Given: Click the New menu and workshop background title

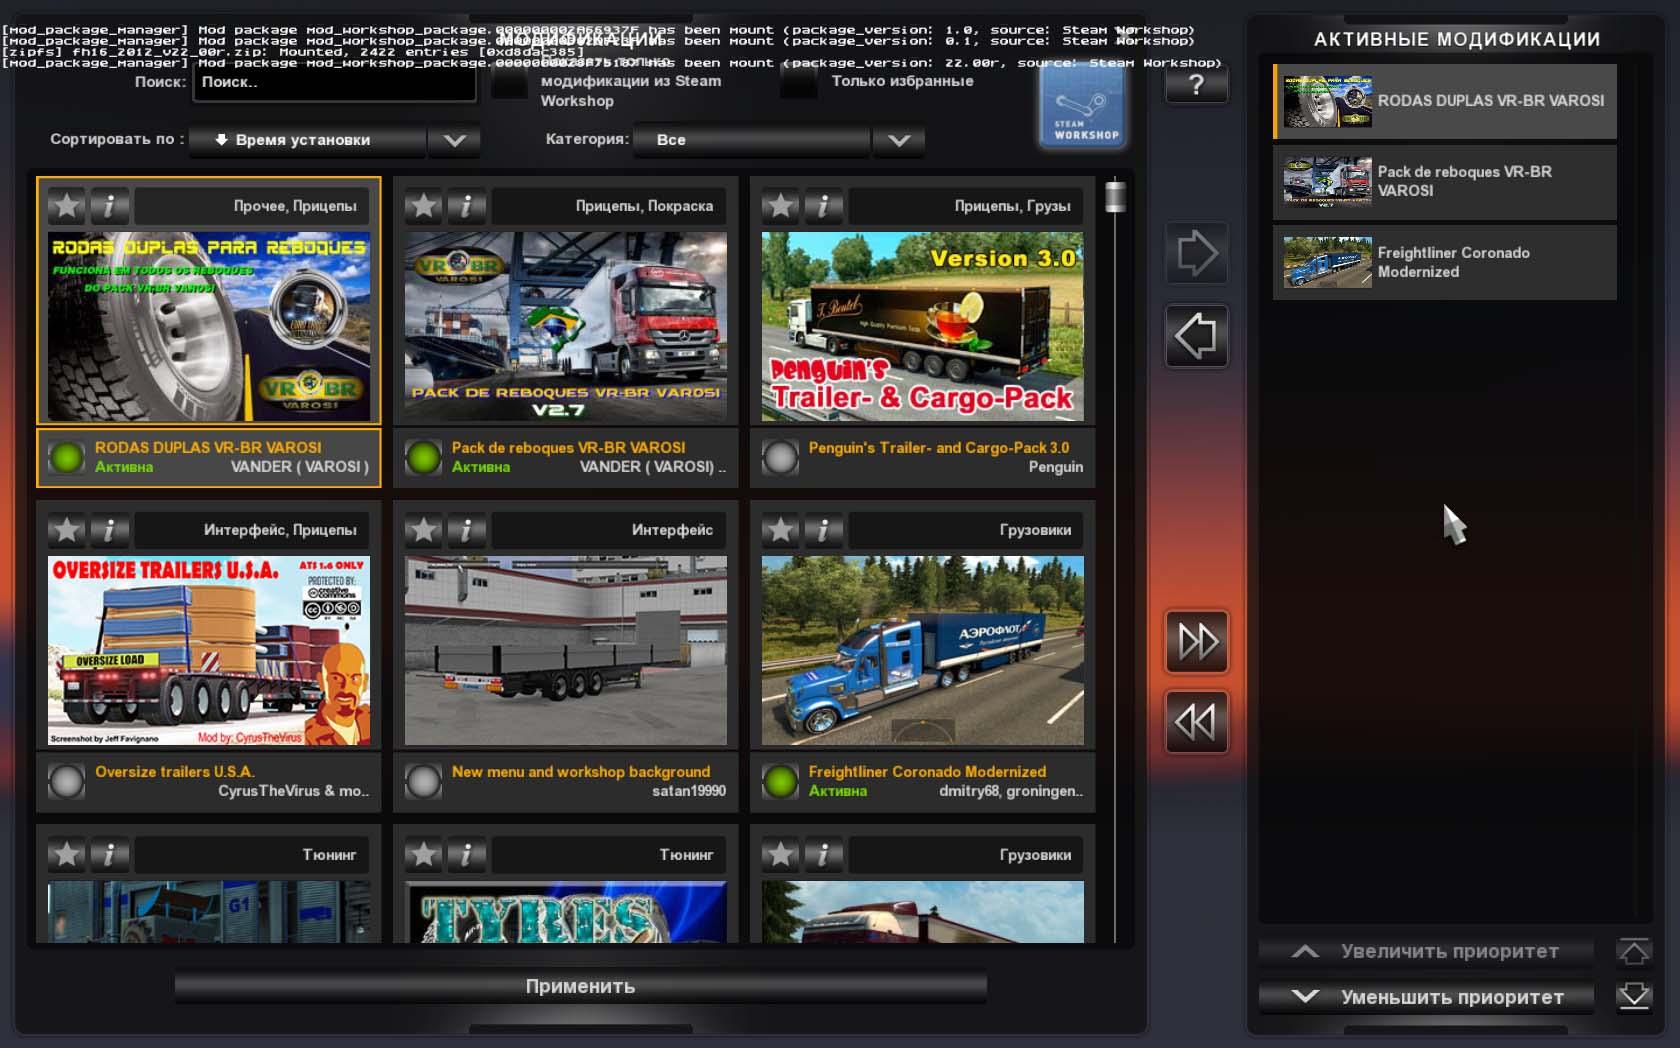Looking at the screenshot, I should (x=581, y=772).
